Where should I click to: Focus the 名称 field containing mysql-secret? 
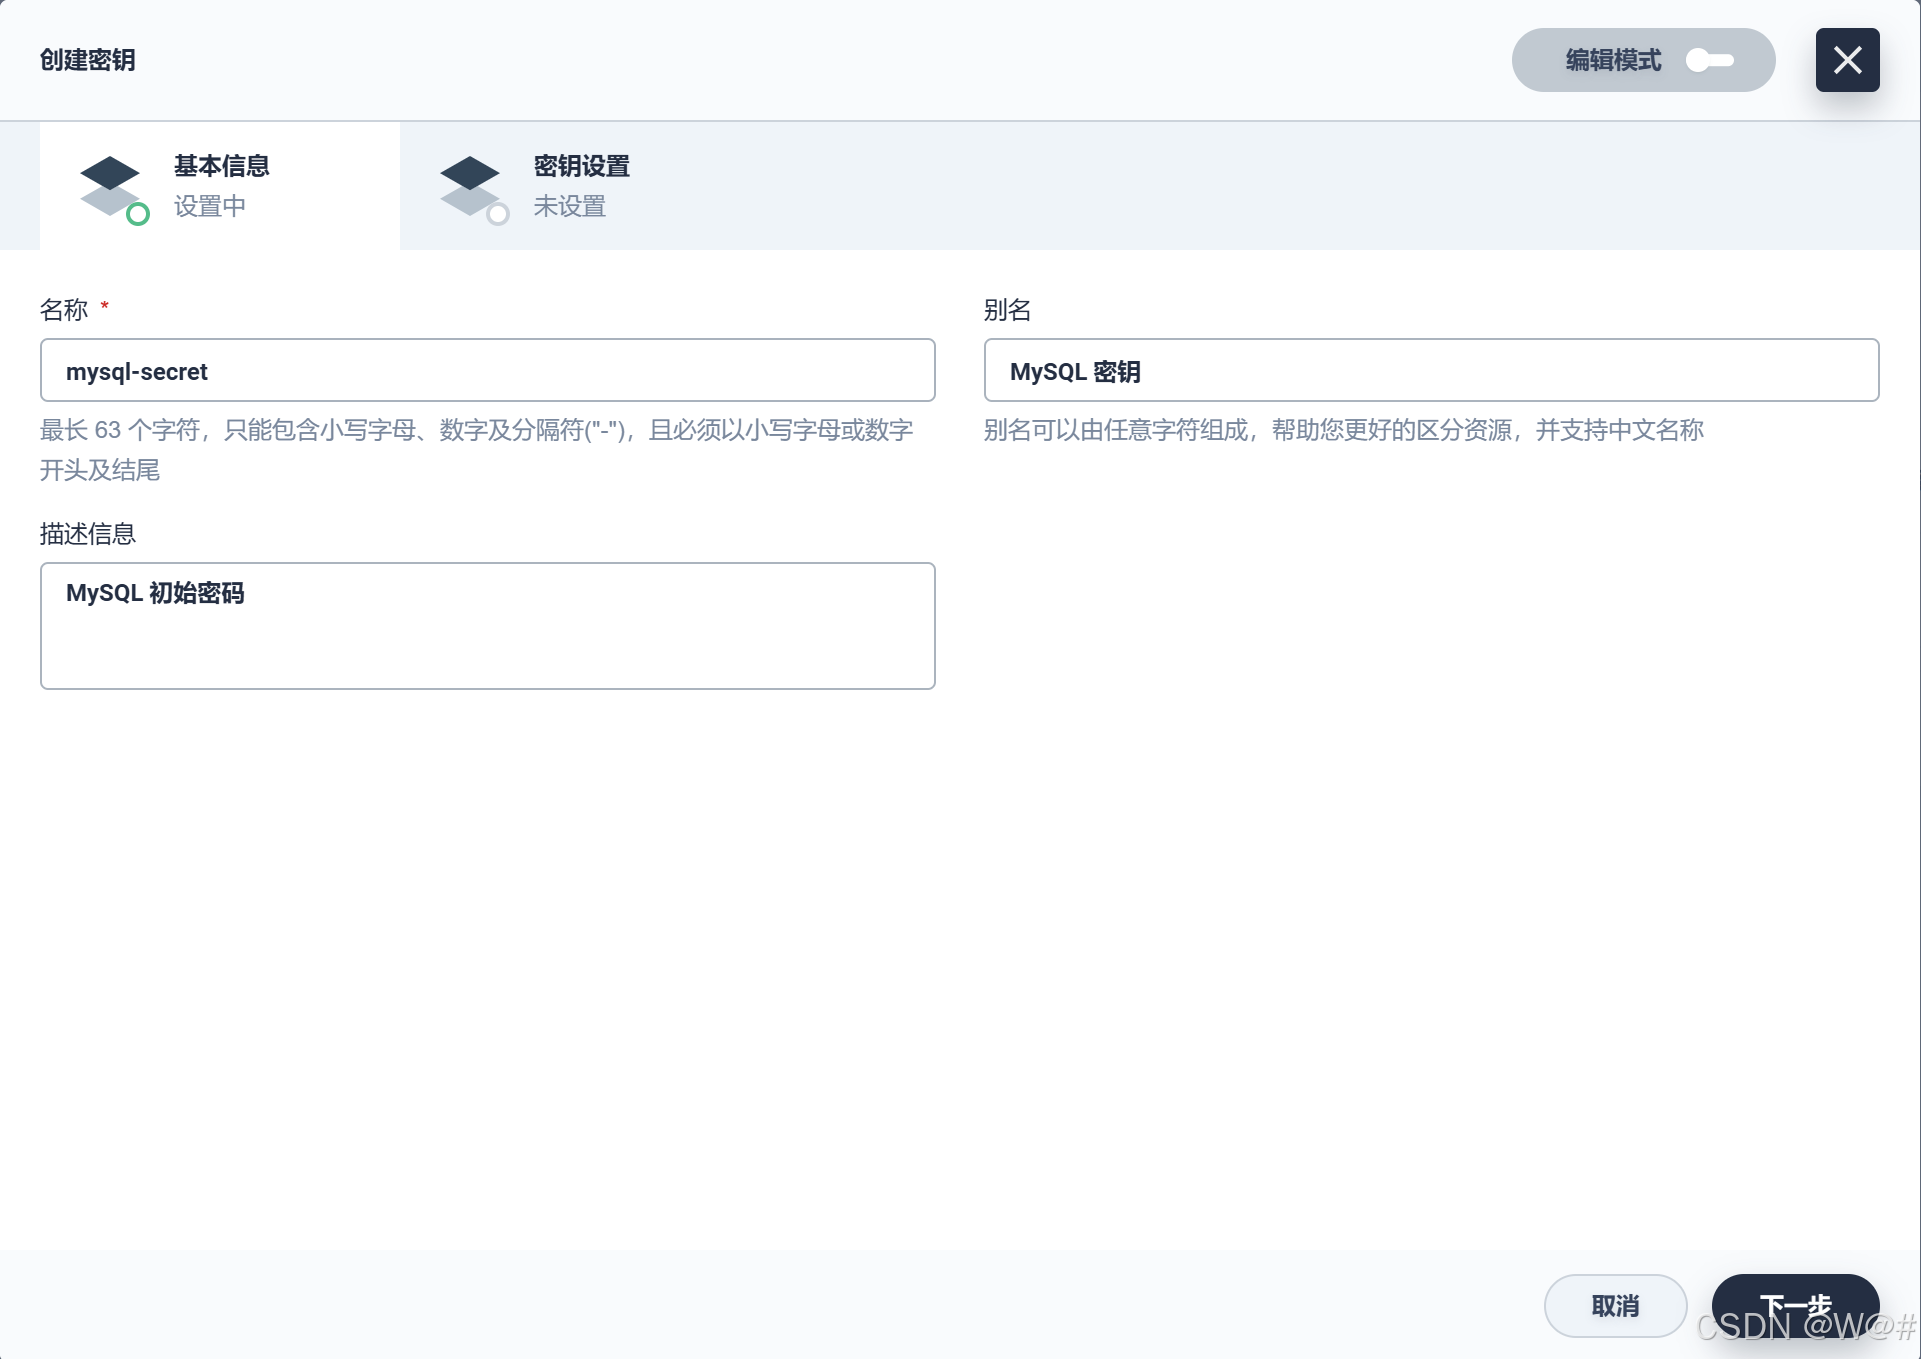pos(488,370)
